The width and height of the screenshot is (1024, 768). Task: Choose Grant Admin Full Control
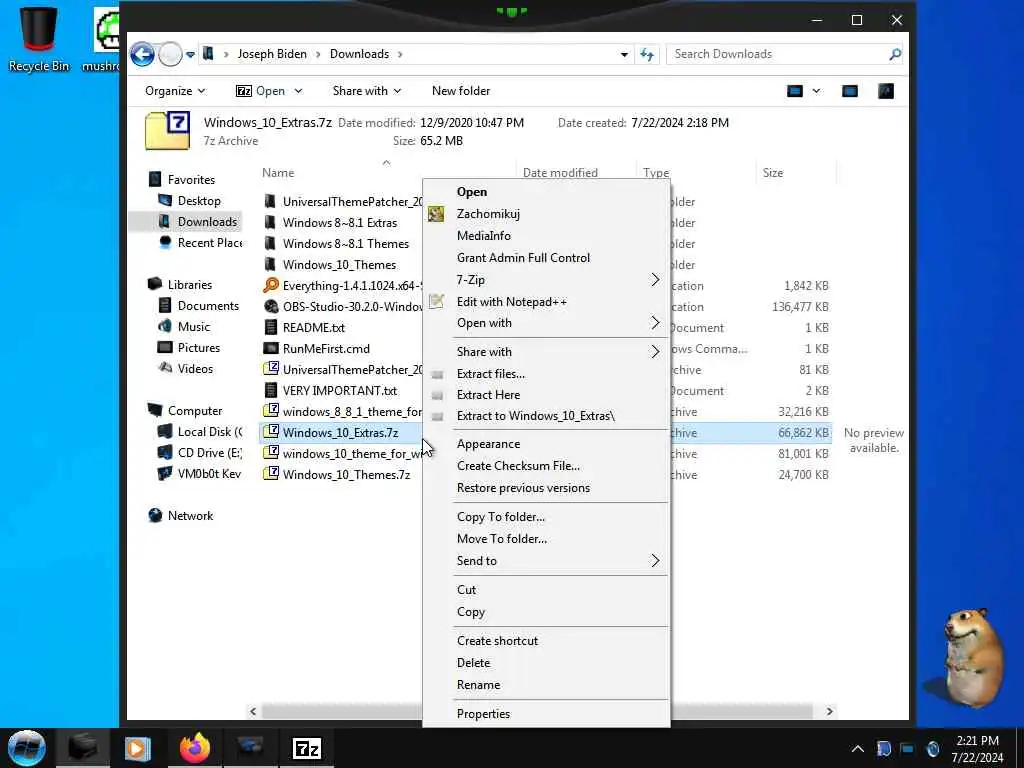(547, 257)
